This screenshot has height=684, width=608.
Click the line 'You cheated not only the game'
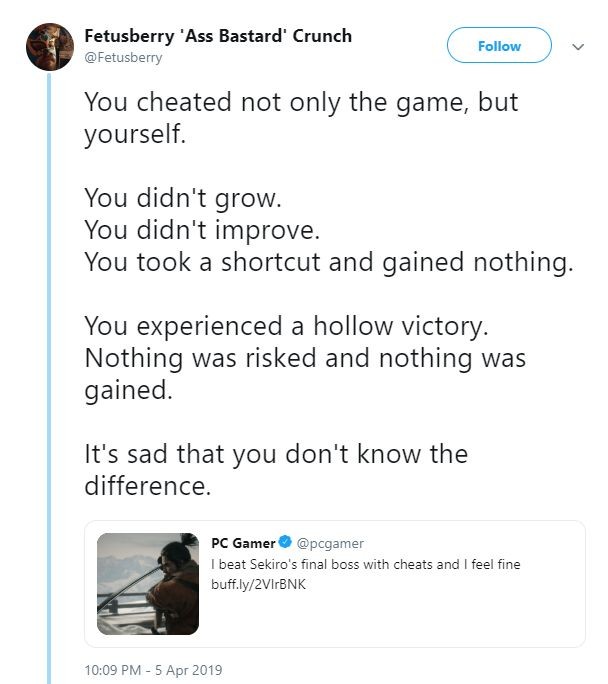301,103
